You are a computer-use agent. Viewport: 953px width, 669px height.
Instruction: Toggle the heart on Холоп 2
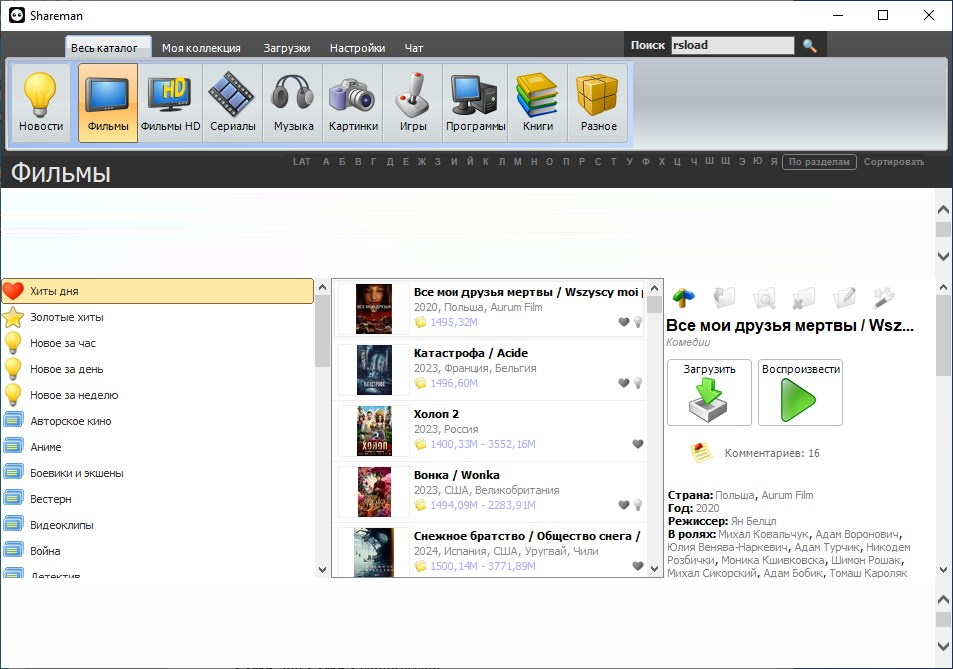point(638,444)
